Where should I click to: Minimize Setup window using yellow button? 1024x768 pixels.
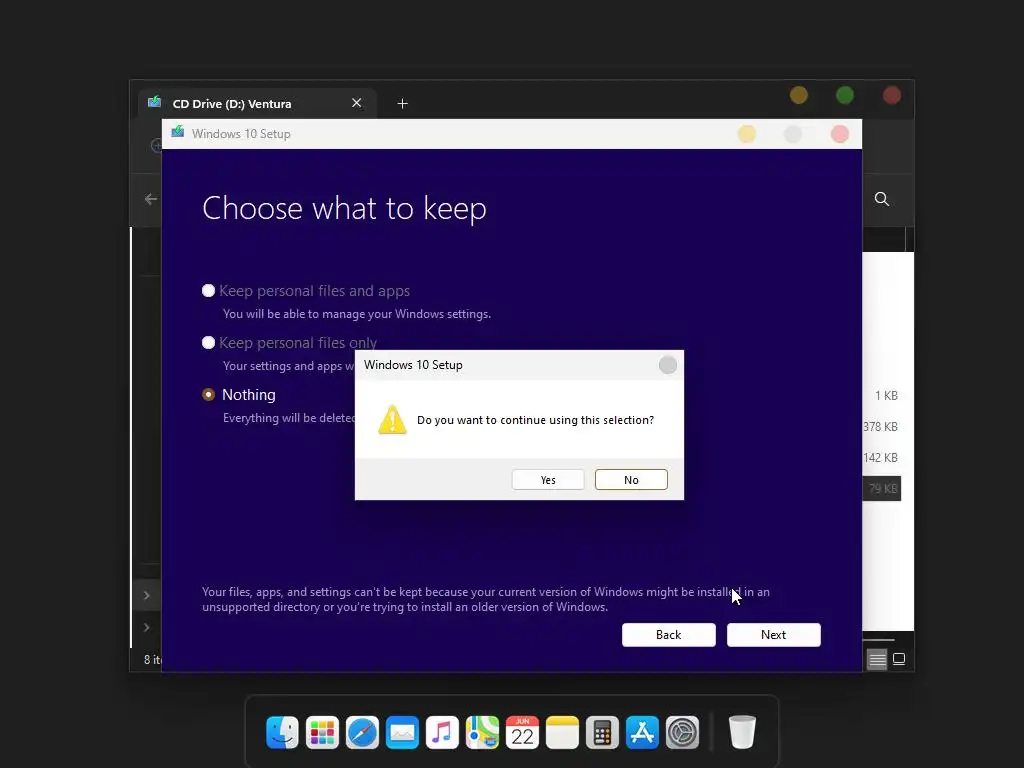point(746,134)
